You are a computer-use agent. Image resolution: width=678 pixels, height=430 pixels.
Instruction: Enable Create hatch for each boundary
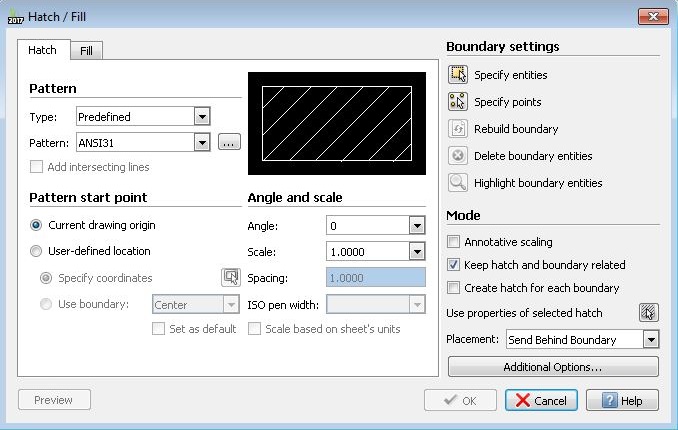pyautogui.click(x=453, y=287)
